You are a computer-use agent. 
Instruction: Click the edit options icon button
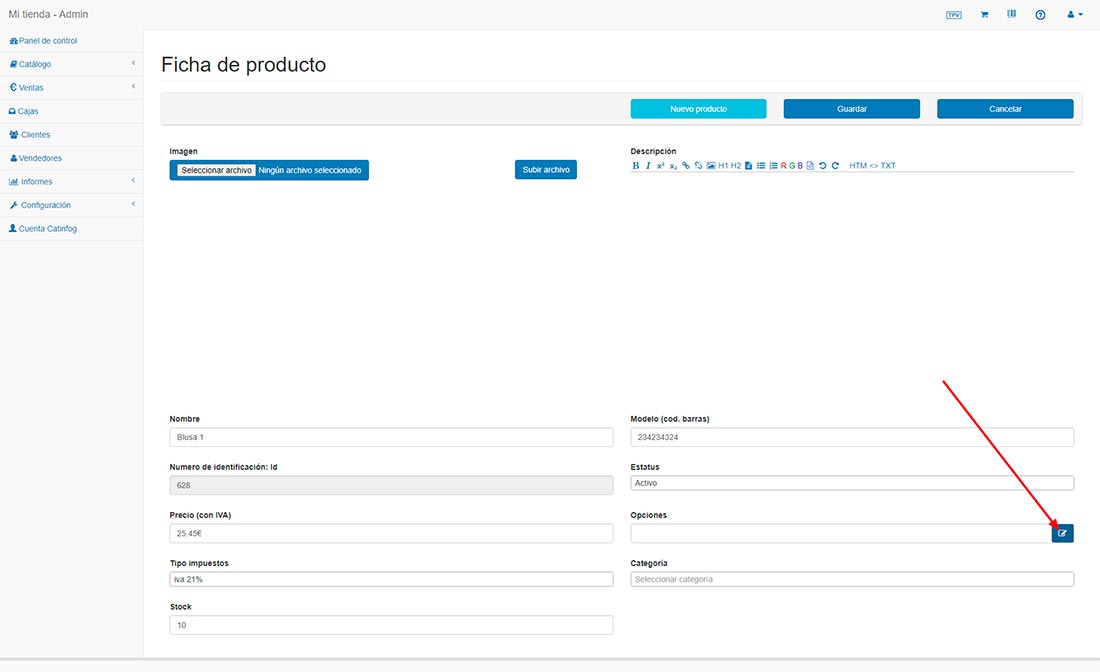coord(1062,533)
